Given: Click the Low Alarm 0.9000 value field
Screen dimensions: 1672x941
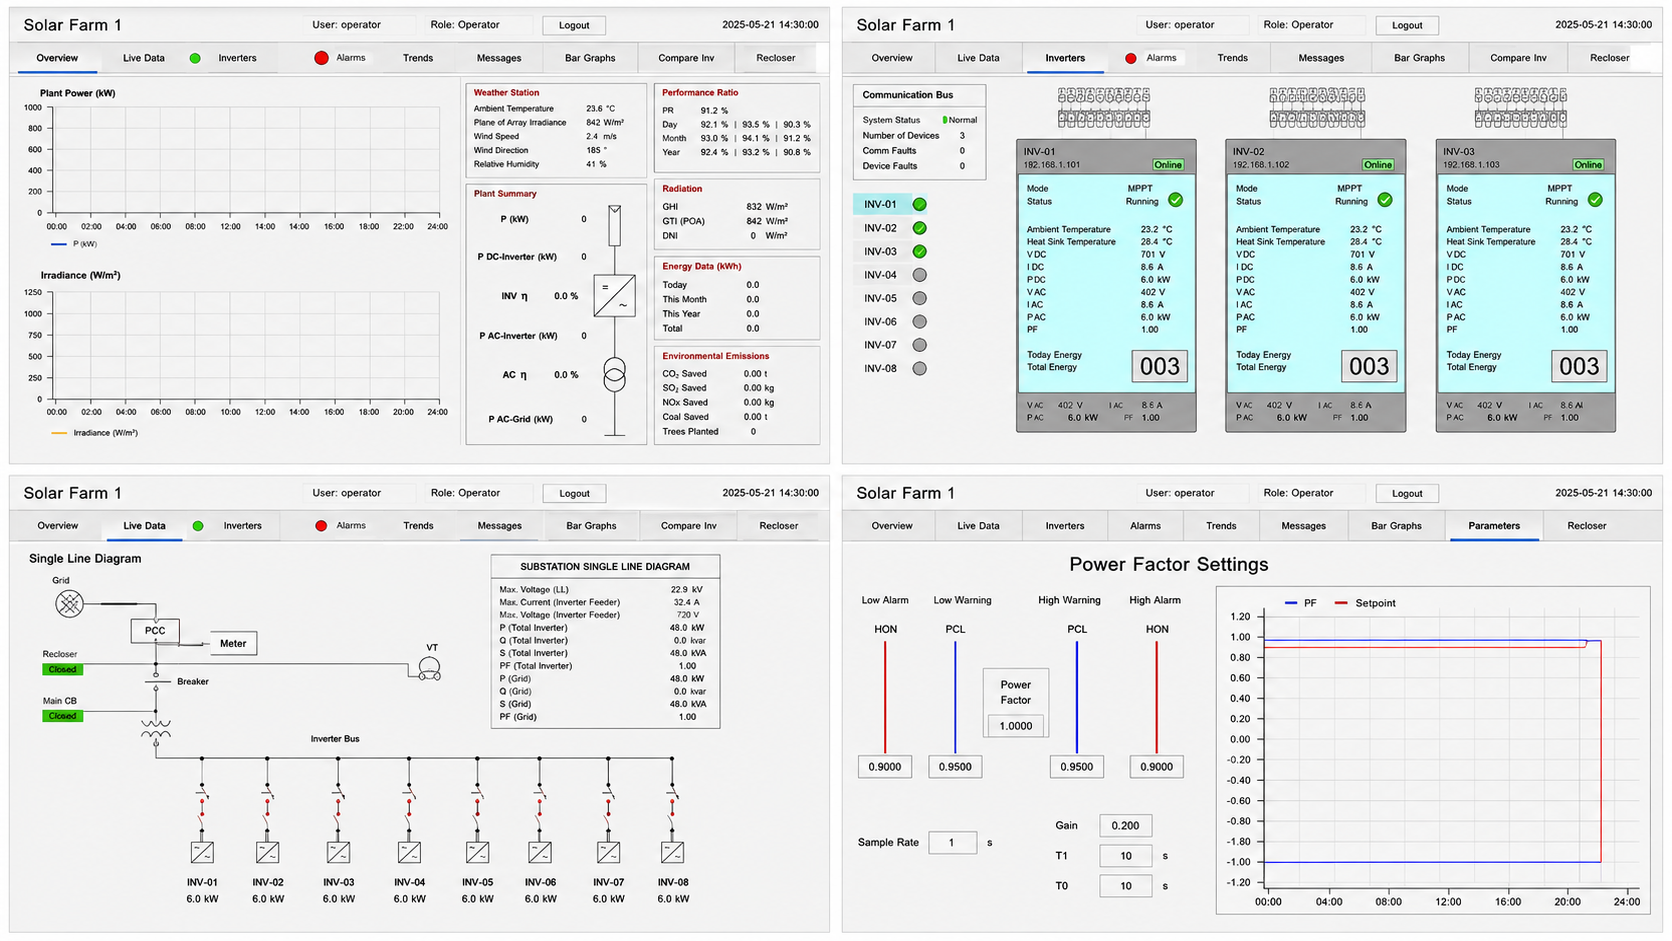Looking at the screenshot, I should (885, 767).
